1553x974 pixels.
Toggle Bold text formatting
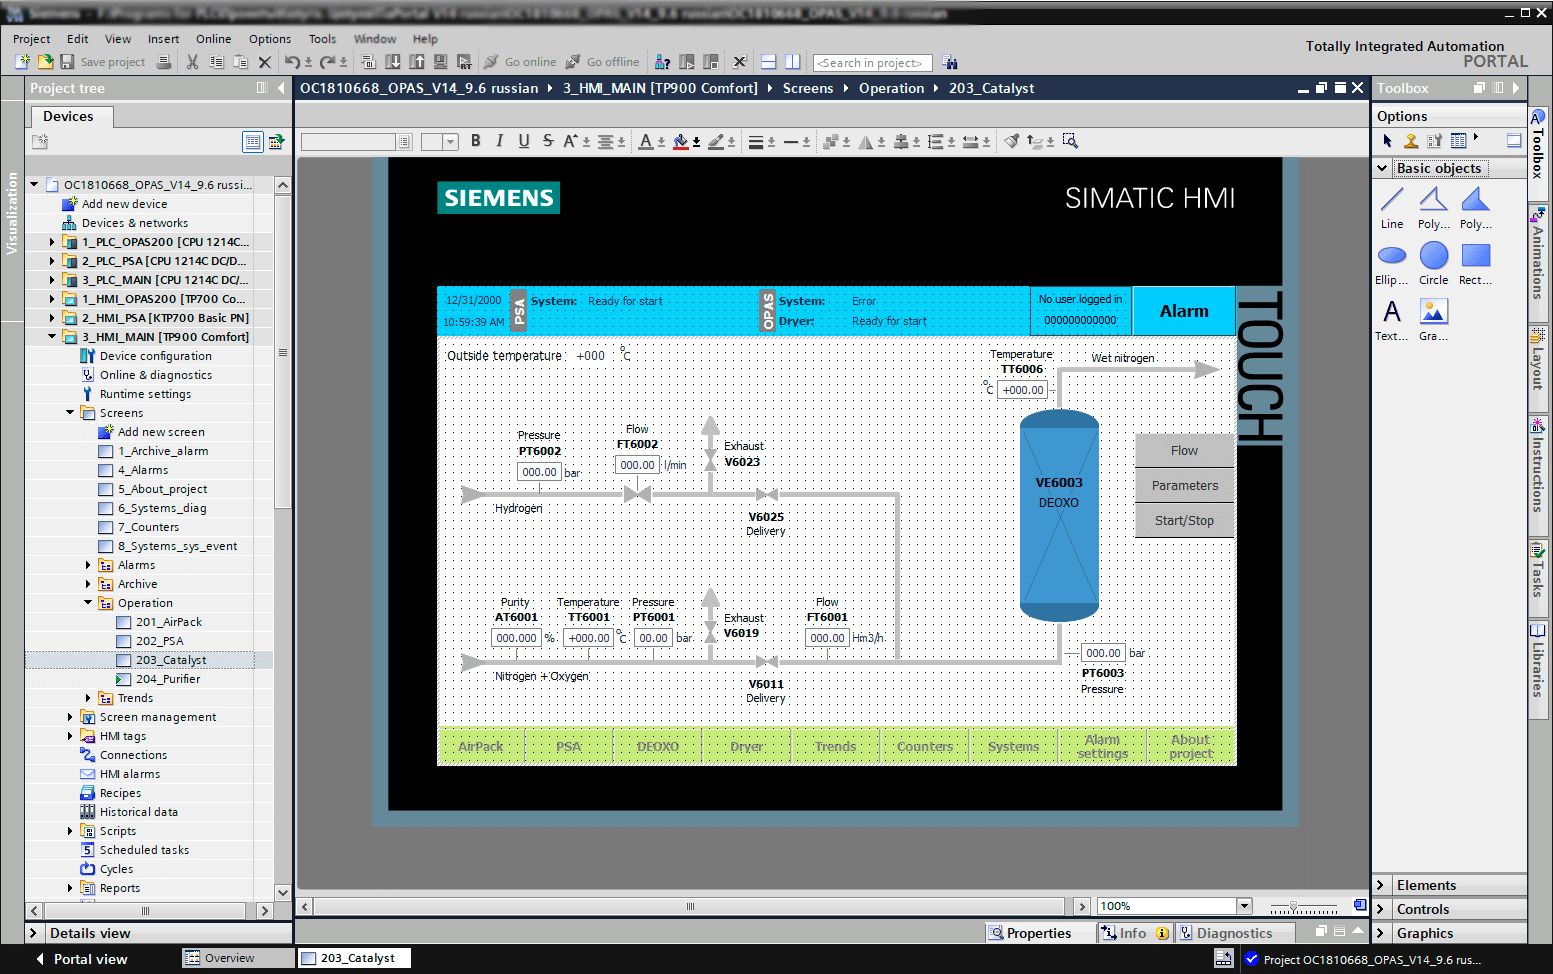click(x=476, y=141)
